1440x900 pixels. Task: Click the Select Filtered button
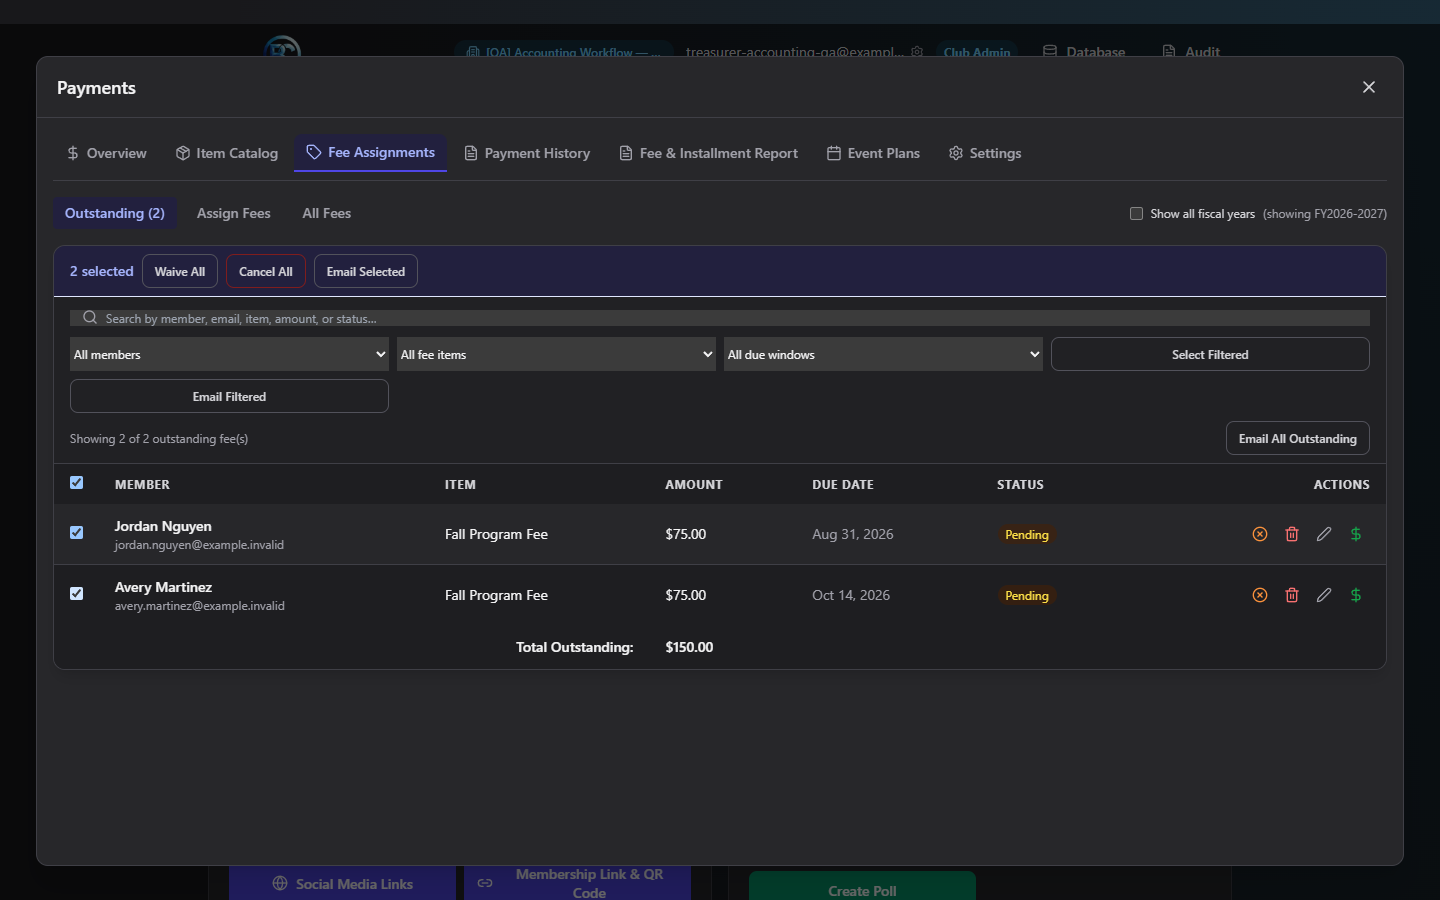(1210, 354)
